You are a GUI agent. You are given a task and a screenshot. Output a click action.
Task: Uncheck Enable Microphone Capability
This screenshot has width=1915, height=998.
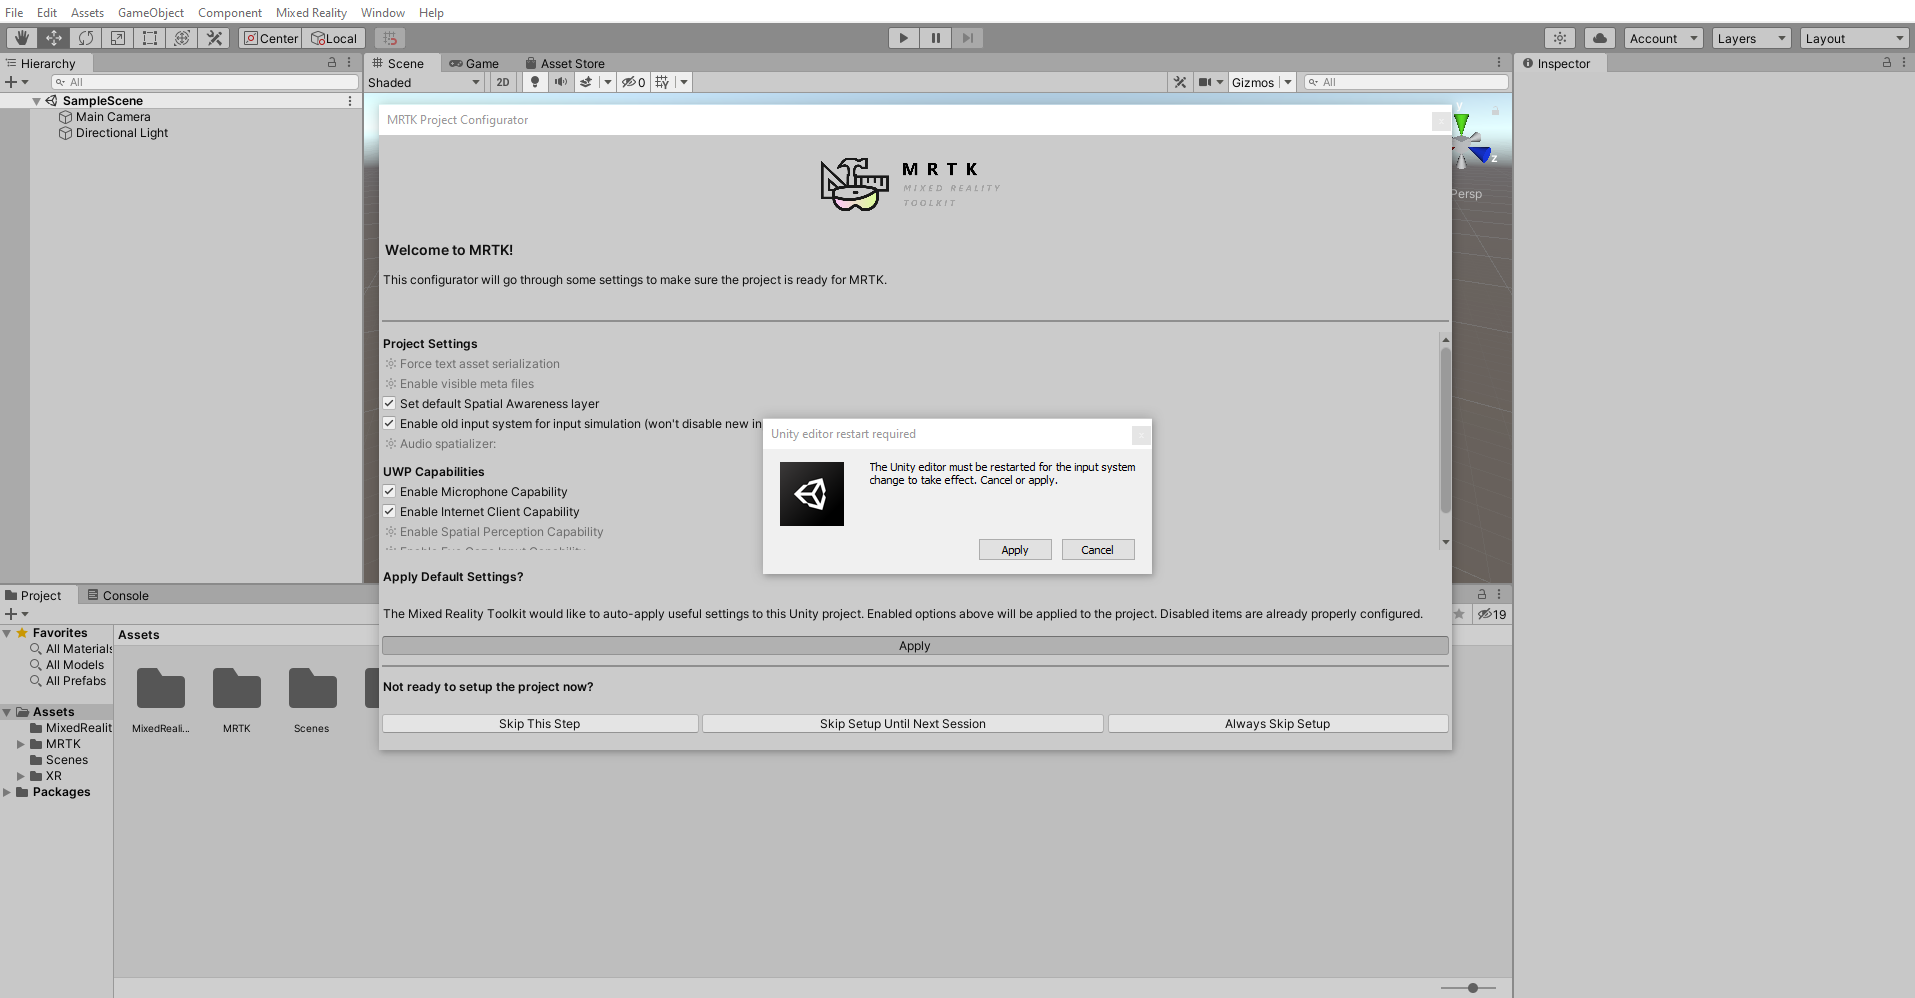pyautogui.click(x=389, y=491)
